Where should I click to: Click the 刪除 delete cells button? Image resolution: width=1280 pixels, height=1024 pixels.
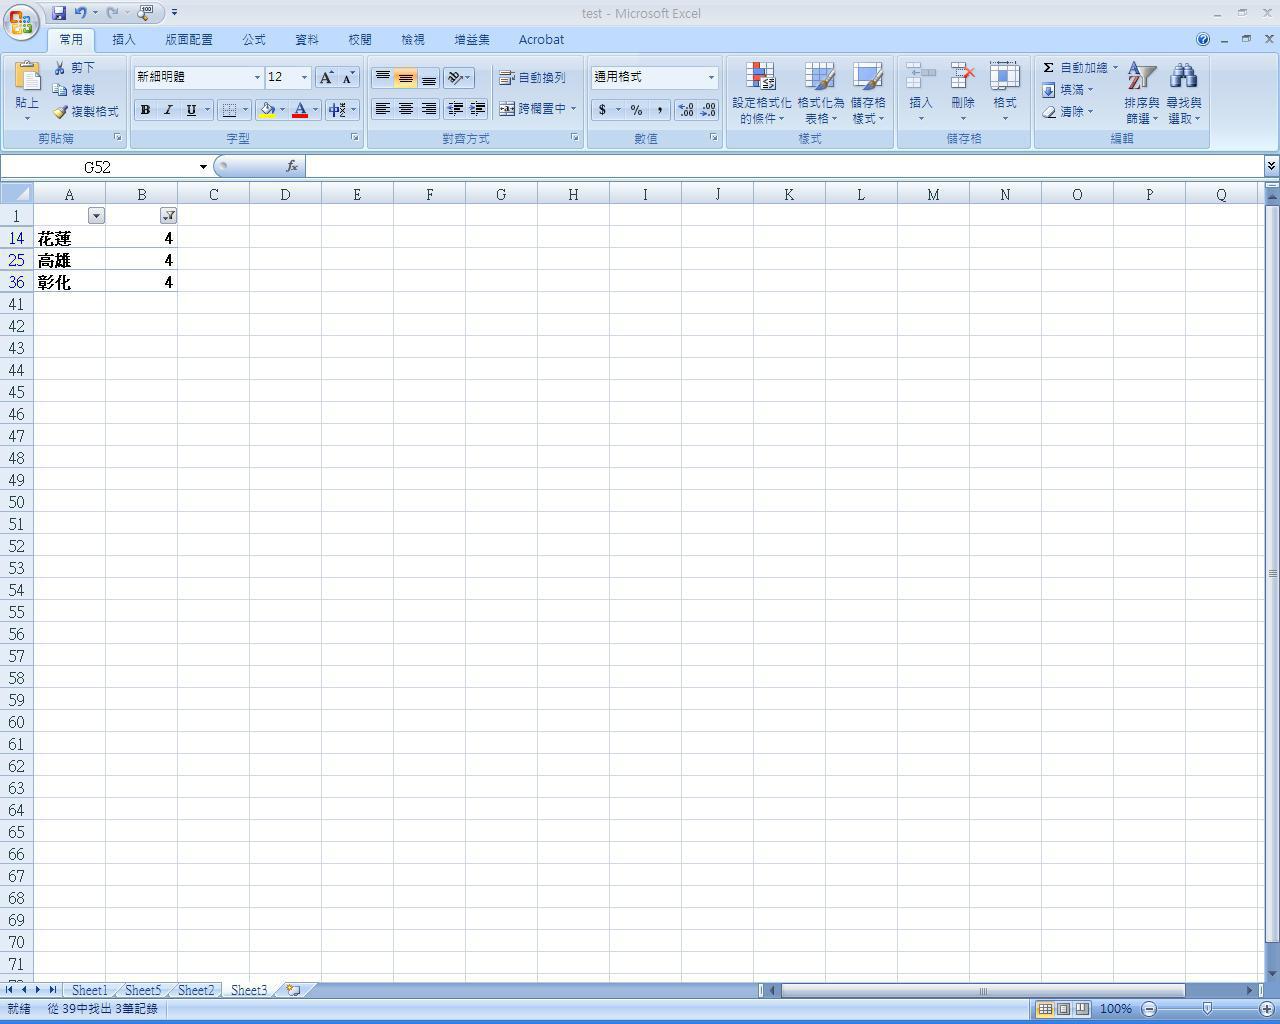click(x=963, y=93)
